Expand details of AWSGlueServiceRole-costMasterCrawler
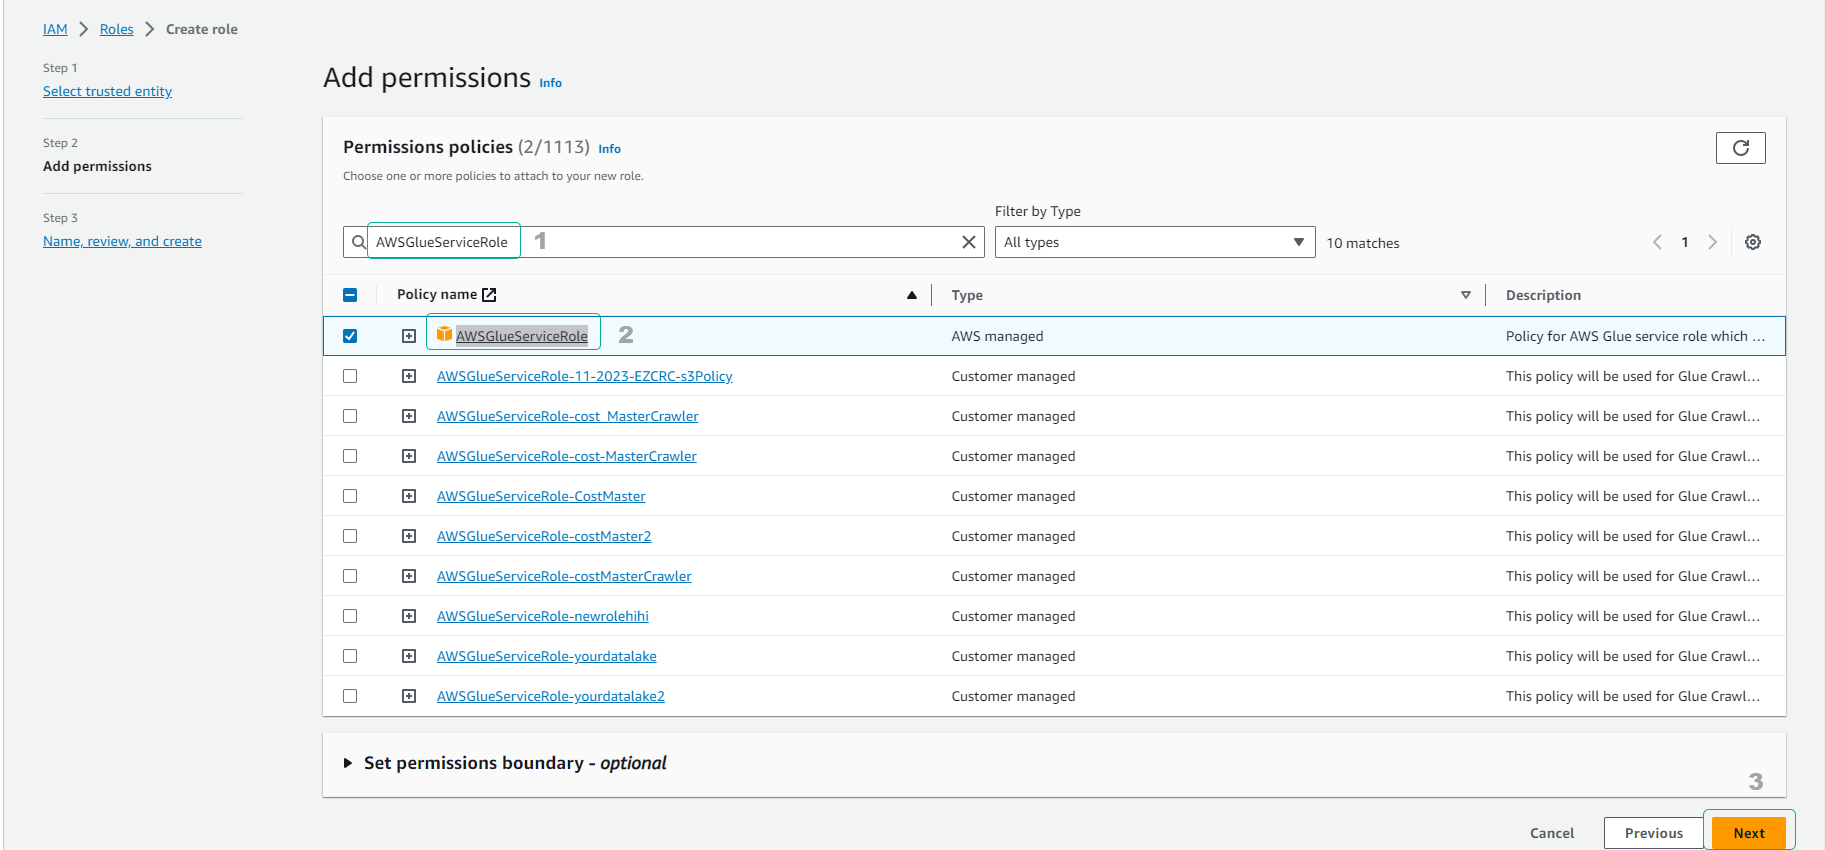The width and height of the screenshot is (1826, 850). 409,576
